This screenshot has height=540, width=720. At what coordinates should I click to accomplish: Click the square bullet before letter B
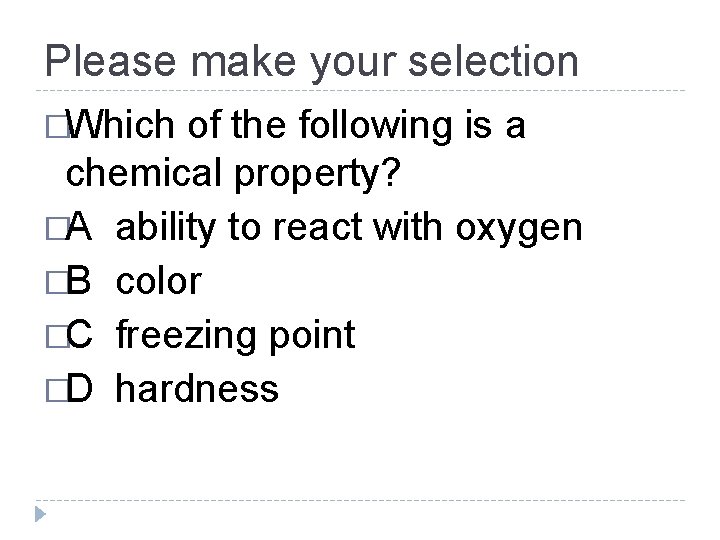pyautogui.click(x=53, y=283)
